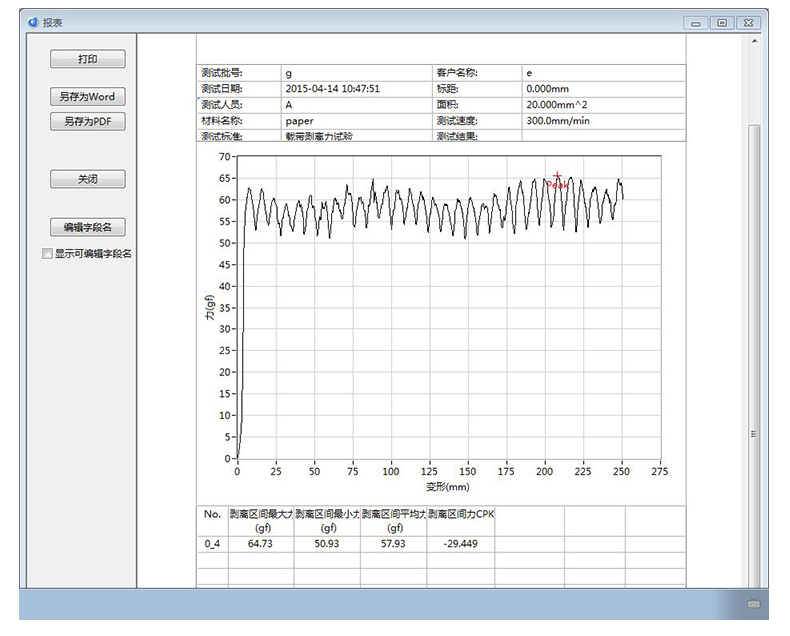Click the scrollbar up arrow
The height and width of the screenshot is (636, 790).
(x=755, y=41)
